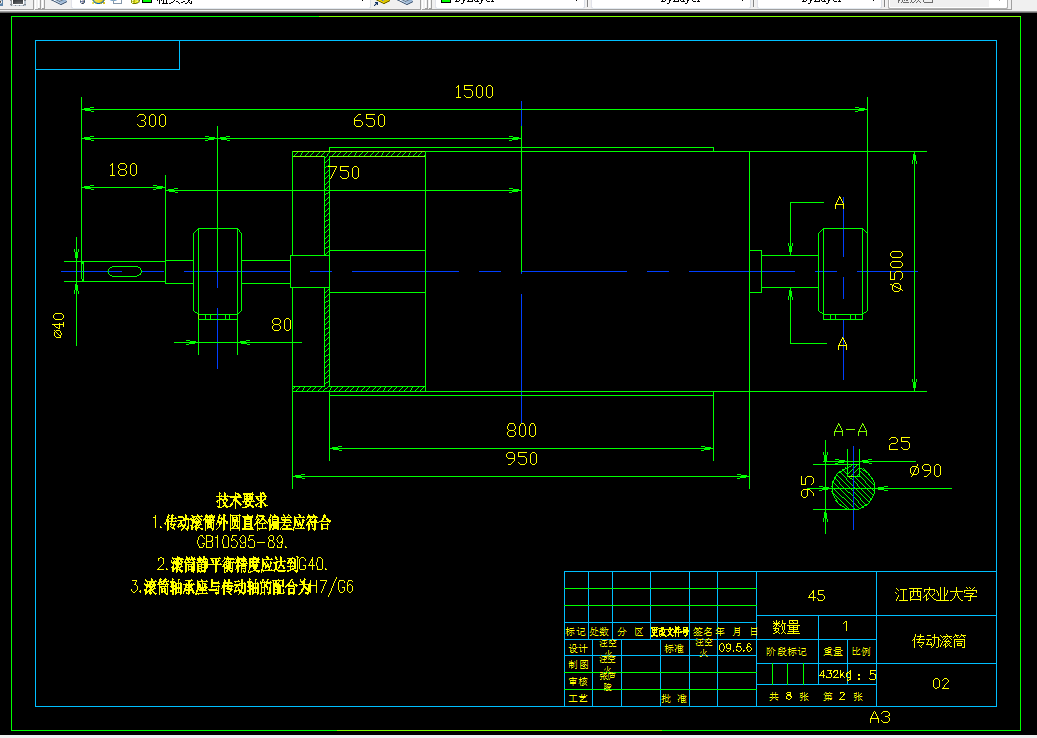Viewport: 1037px width, 738px height.
Task: Click the 批 准 cell in title block
Action: (x=674, y=698)
